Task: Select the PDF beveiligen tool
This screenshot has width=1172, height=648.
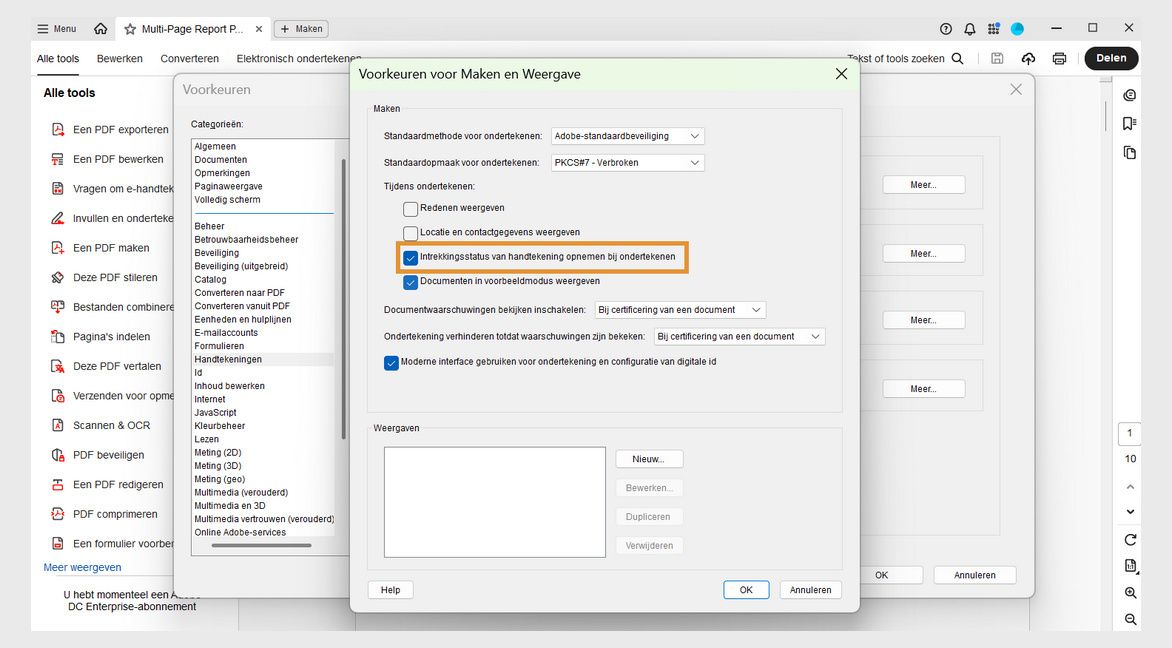Action: coord(98,454)
